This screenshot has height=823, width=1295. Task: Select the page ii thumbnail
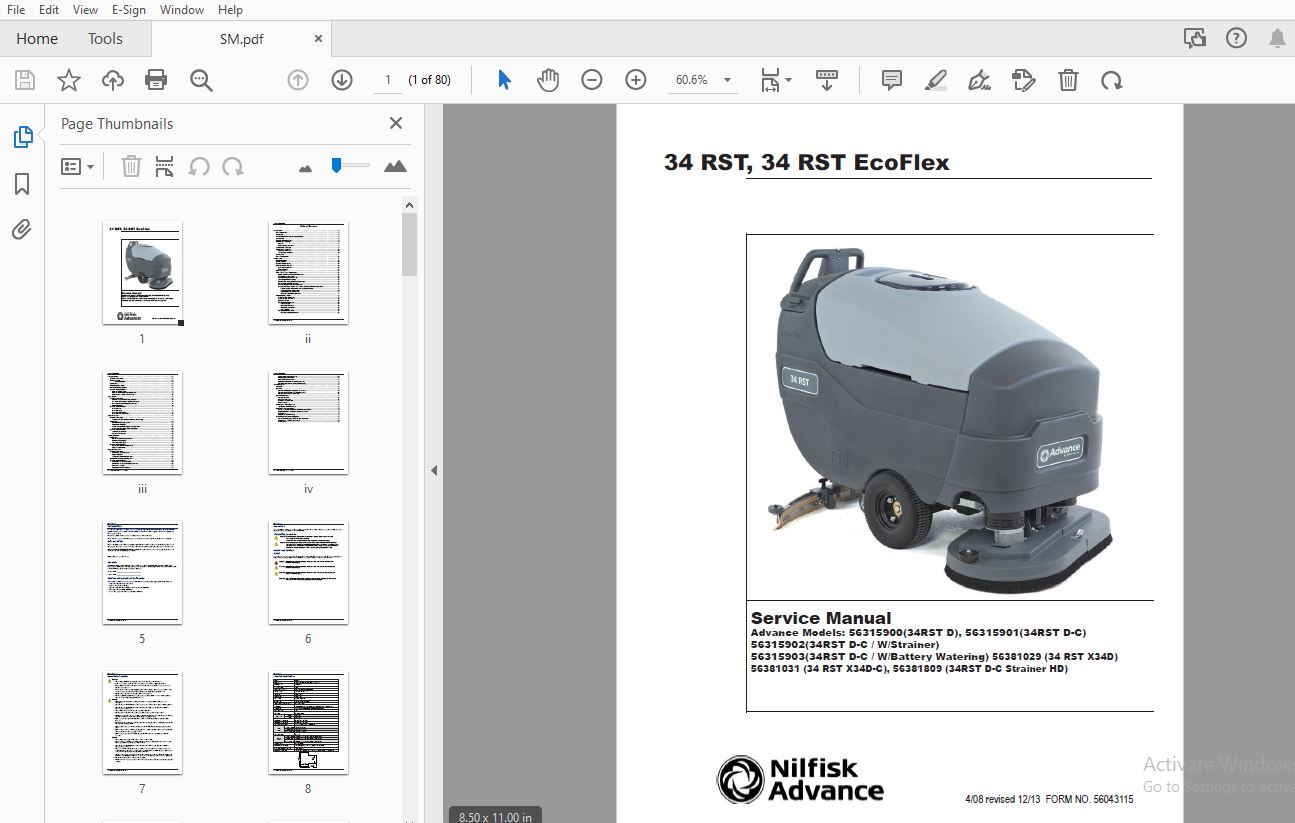tap(308, 273)
